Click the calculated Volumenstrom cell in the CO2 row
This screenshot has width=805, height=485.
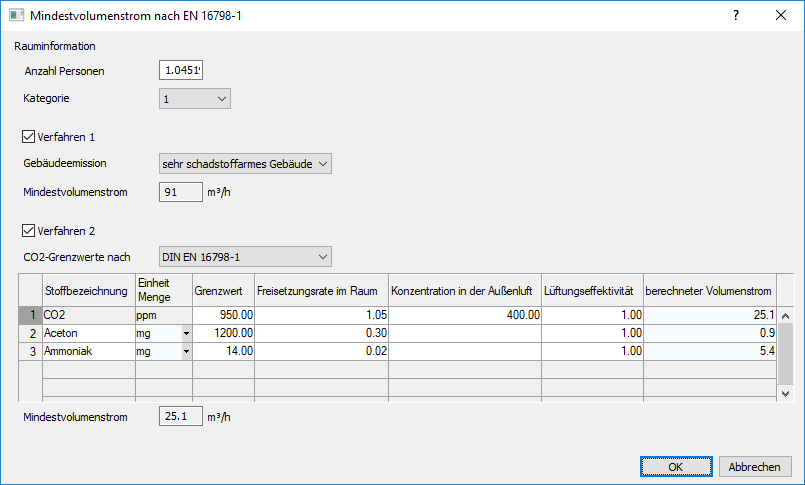[x=710, y=316]
